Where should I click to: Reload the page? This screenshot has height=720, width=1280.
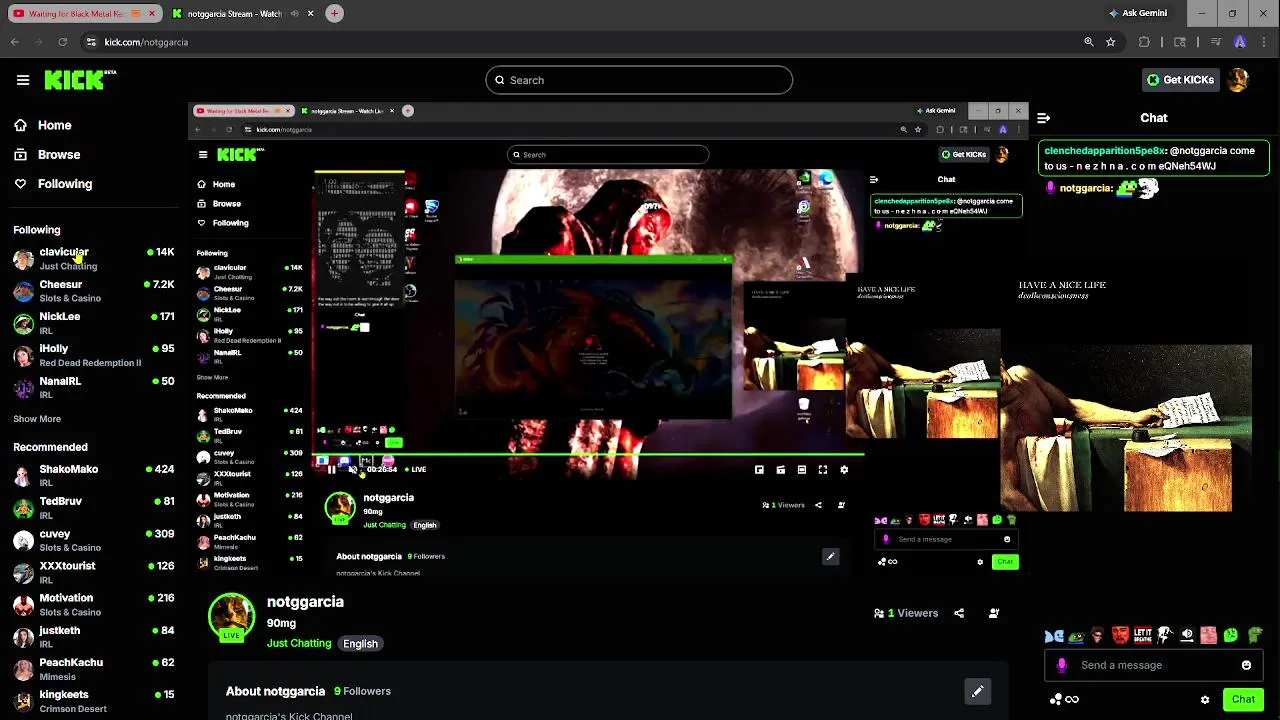62,42
